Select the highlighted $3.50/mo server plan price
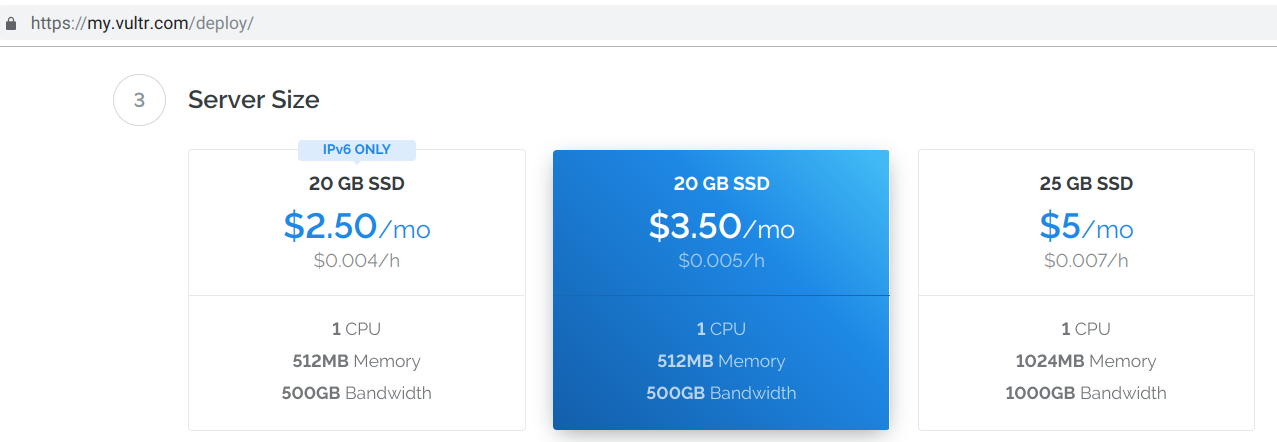This screenshot has height=442, width=1277. pos(721,227)
